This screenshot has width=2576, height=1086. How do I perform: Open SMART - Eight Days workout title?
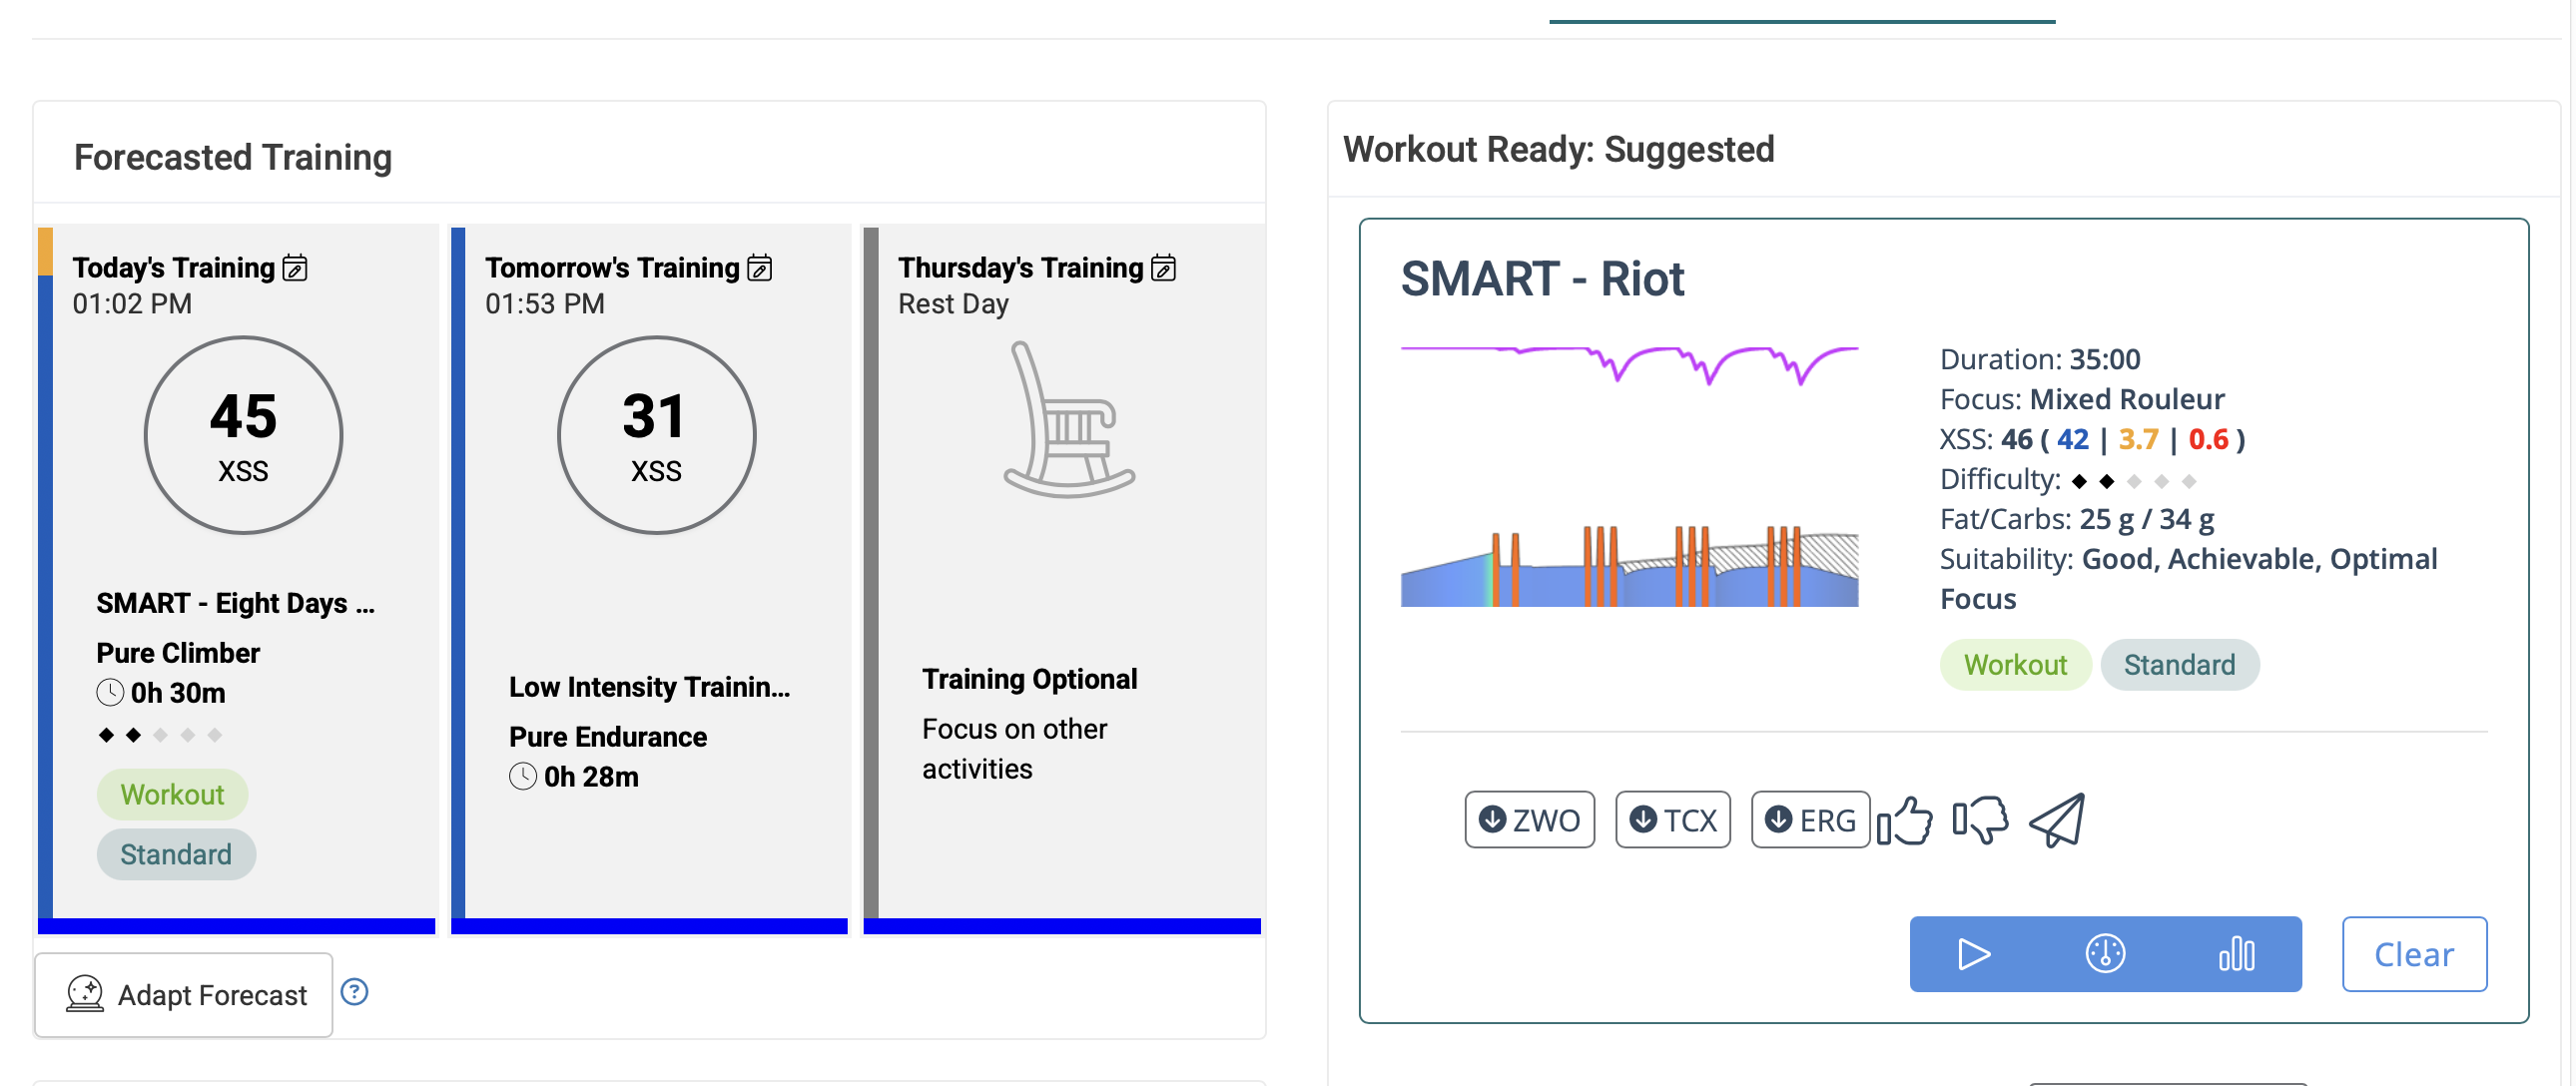[x=235, y=603]
